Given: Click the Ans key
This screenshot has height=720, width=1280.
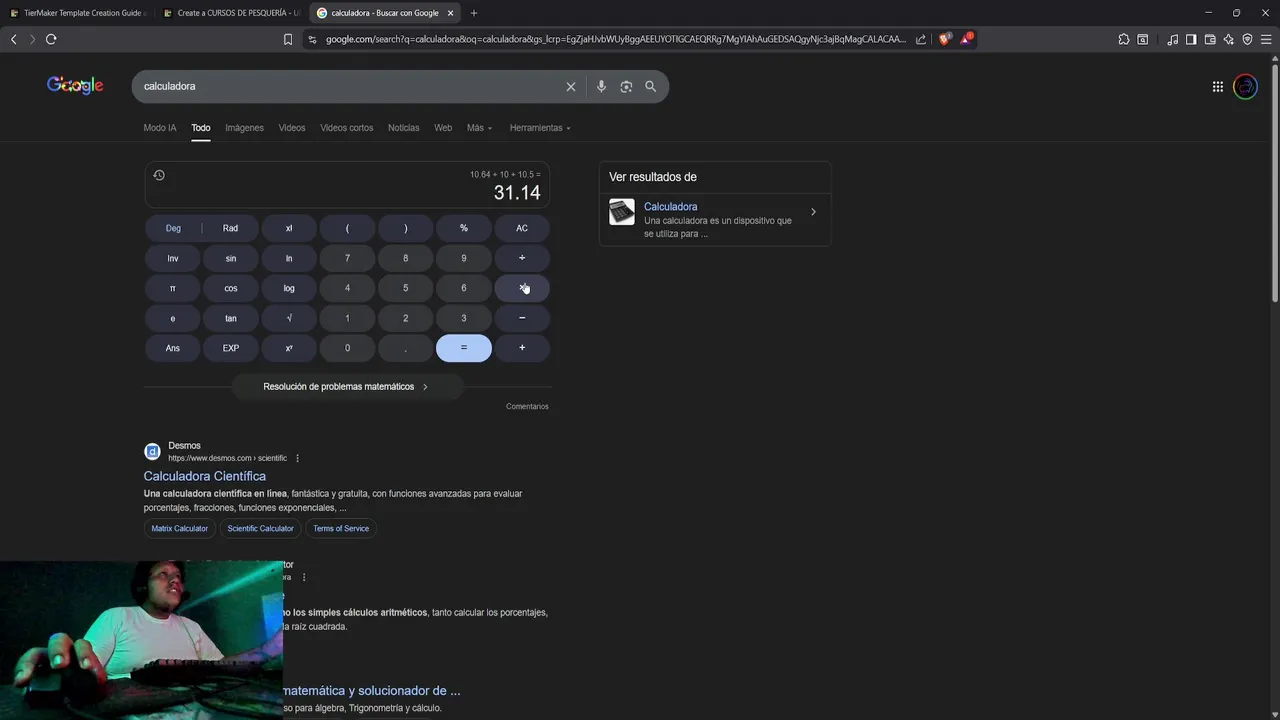Looking at the screenshot, I should pyautogui.click(x=173, y=348).
